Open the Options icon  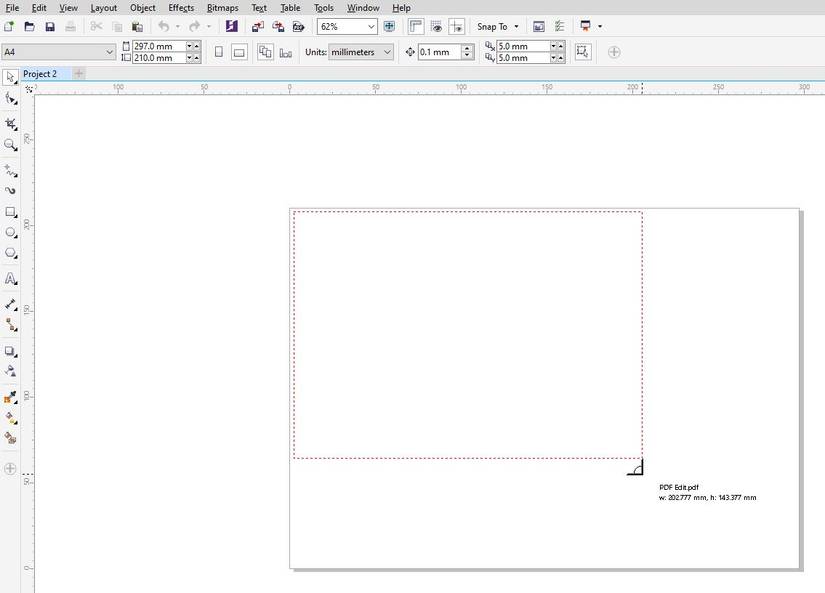[x=539, y=26]
